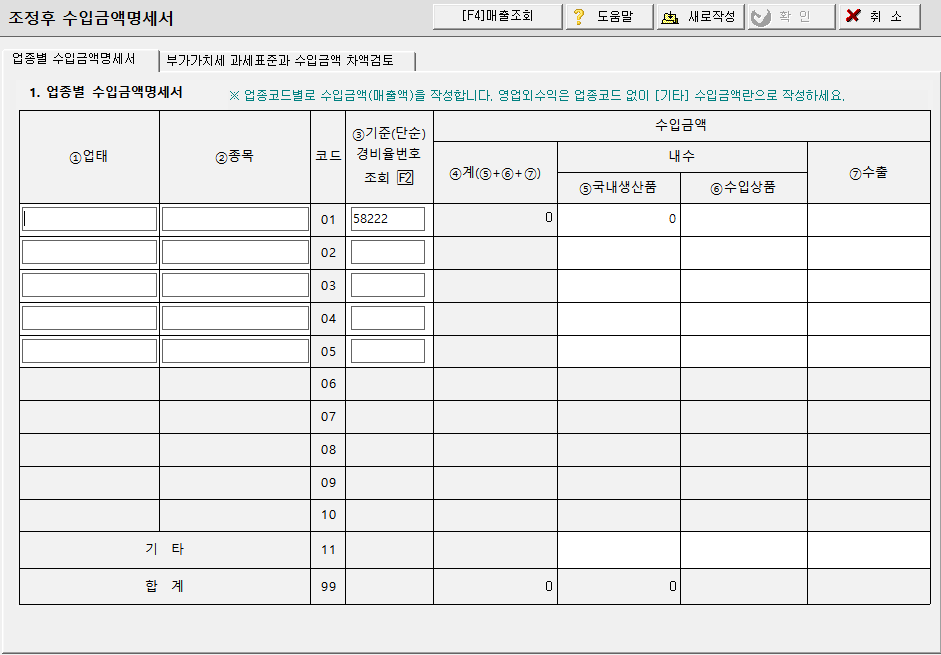The width and height of the screenshot is (941, 655).
Task: Click the grayed-out 확인 button
Action: coord(792,16)
